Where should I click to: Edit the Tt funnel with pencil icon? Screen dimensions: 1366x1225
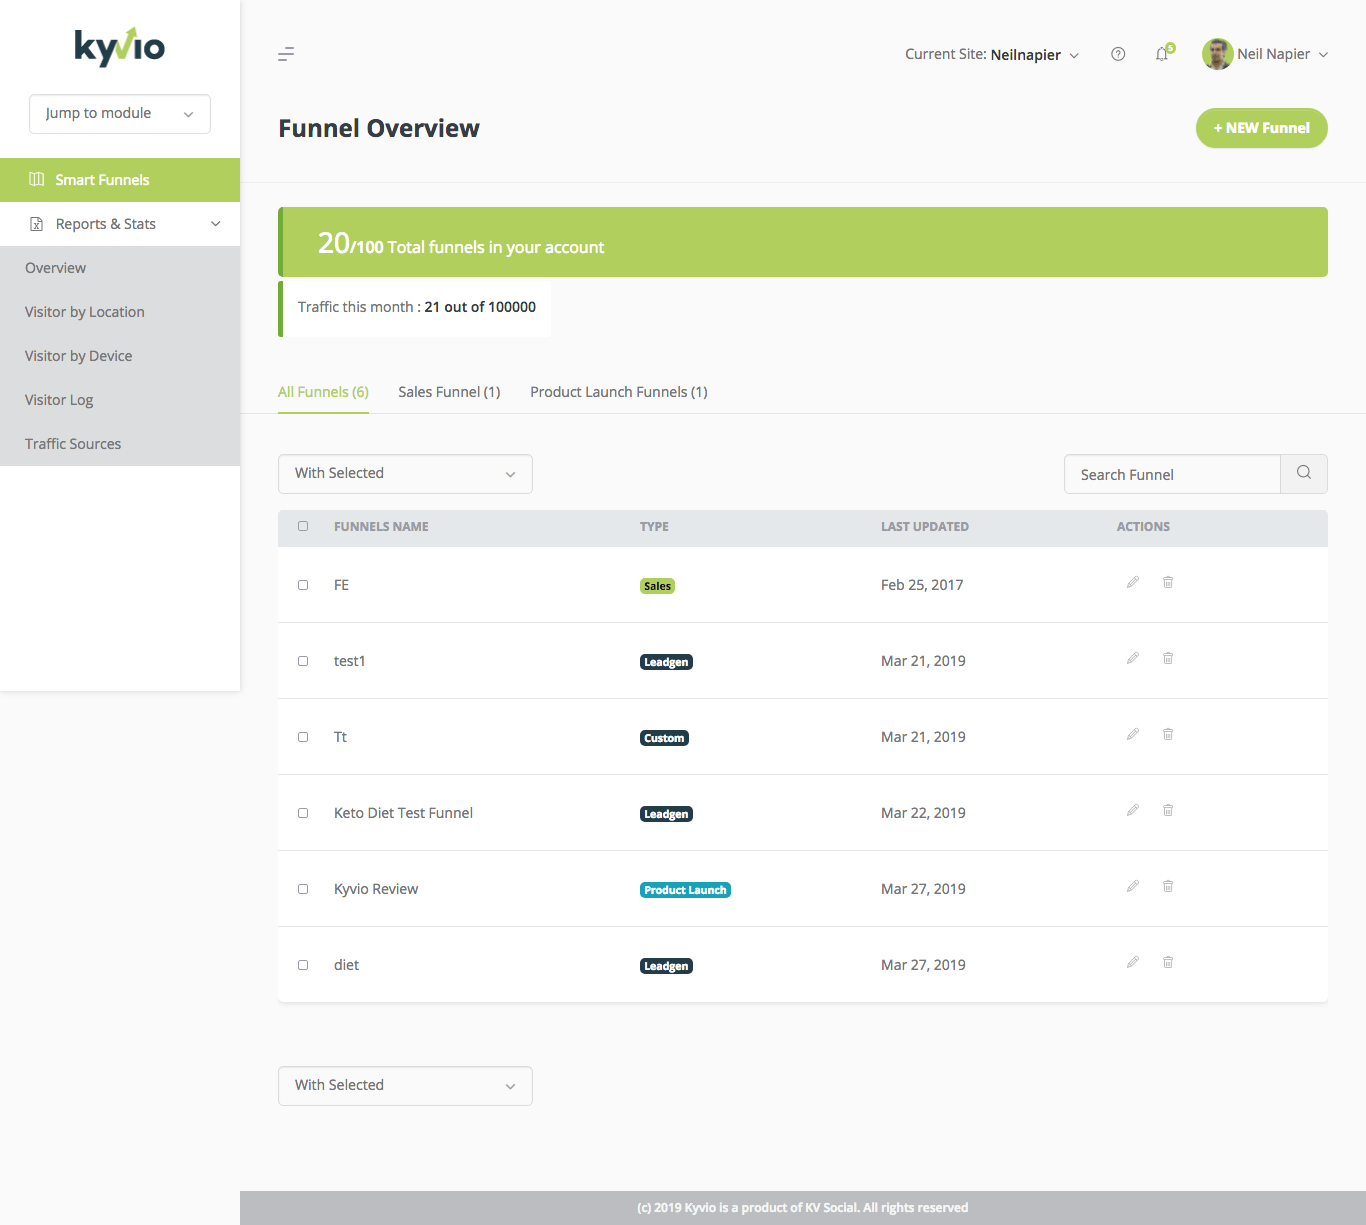coord(1133,734)
